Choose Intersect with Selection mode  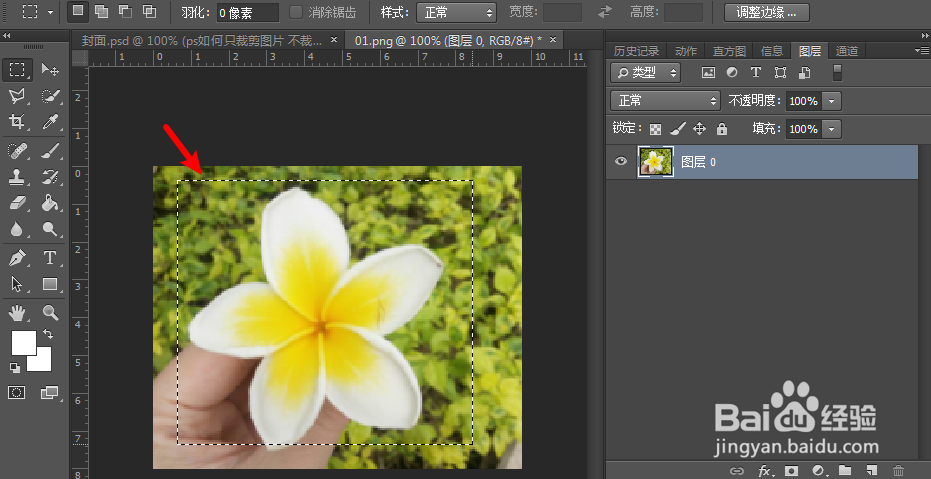(150, 11)
